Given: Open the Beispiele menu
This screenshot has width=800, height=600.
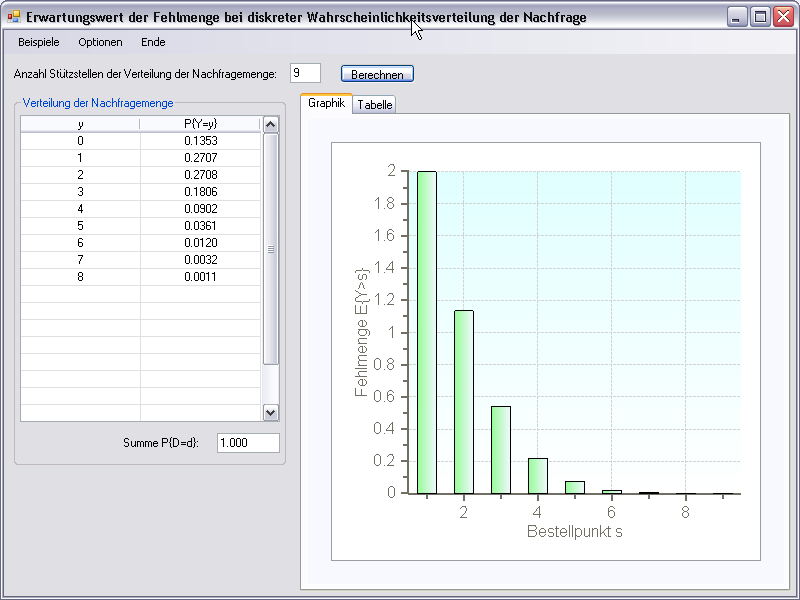Looking at the screenshot, I should click(x=39, y=42).
